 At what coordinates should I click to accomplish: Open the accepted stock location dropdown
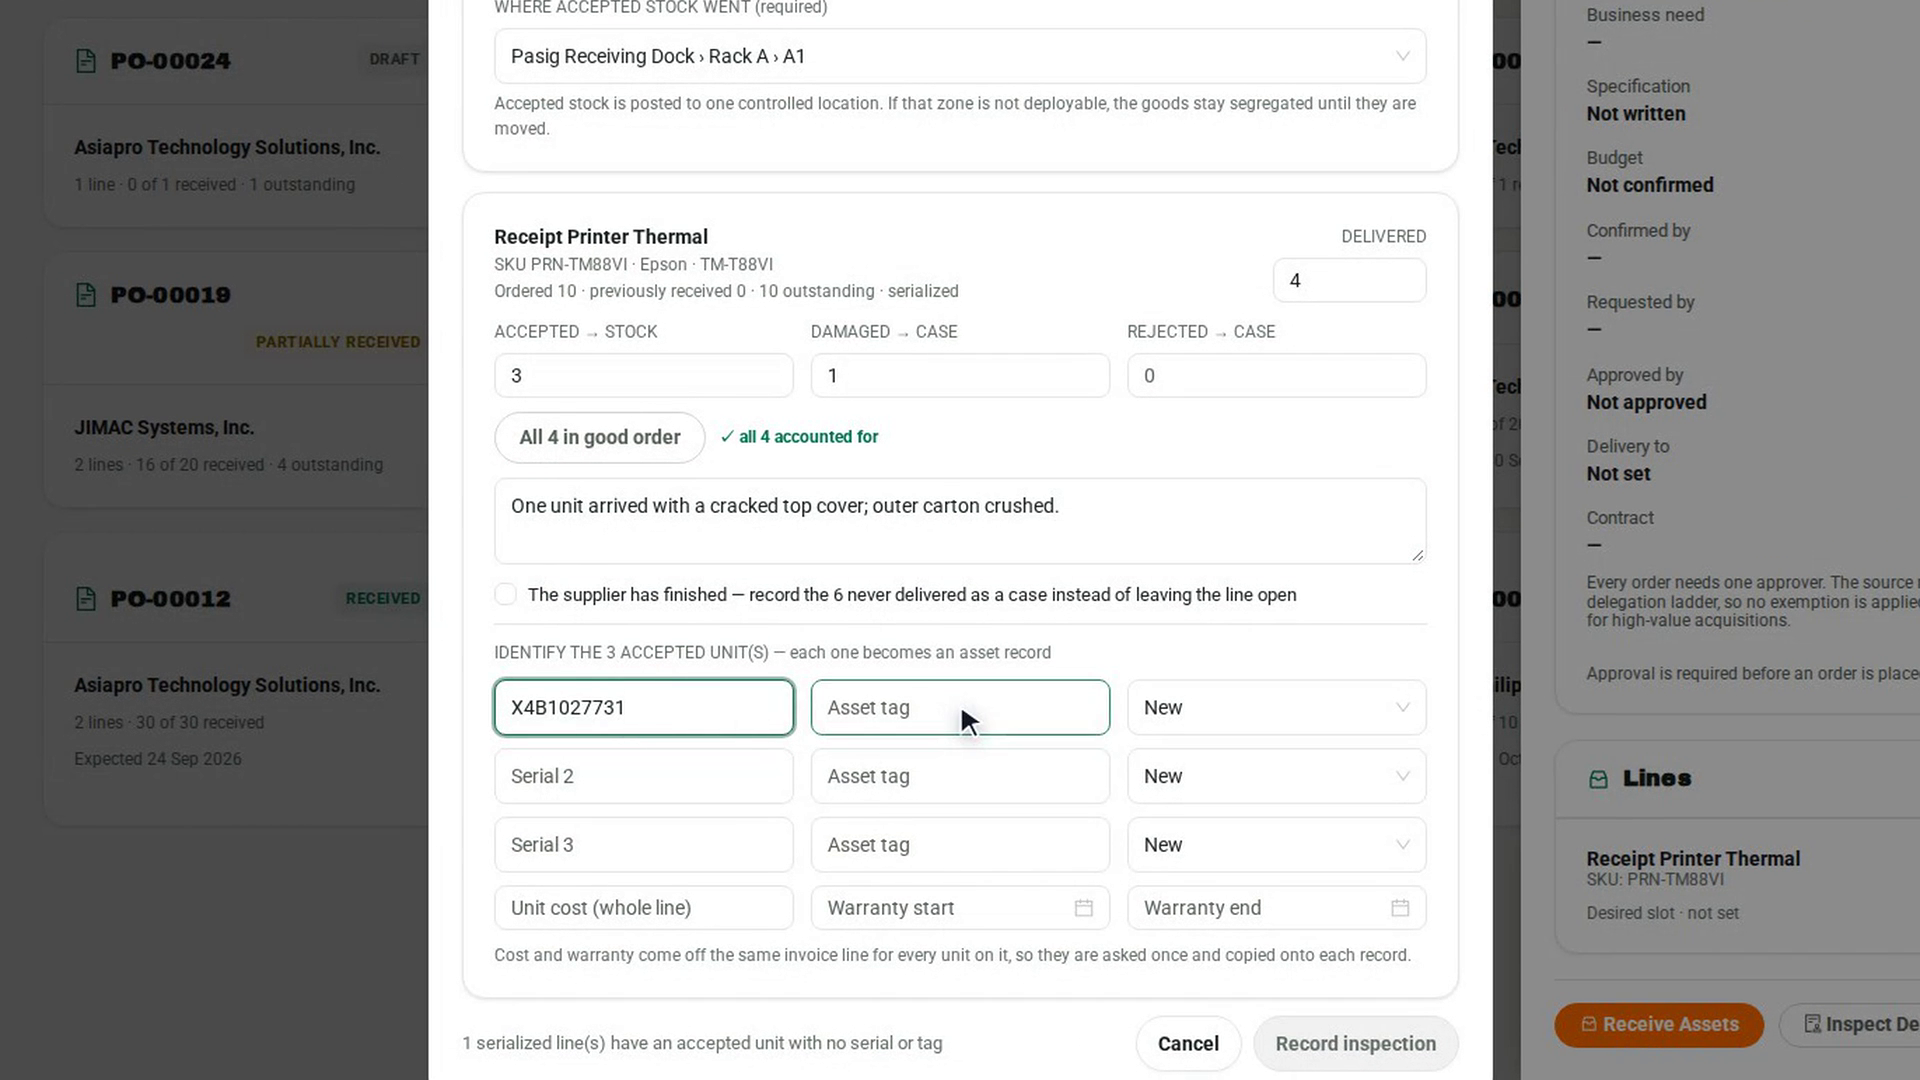coord(960,56)
